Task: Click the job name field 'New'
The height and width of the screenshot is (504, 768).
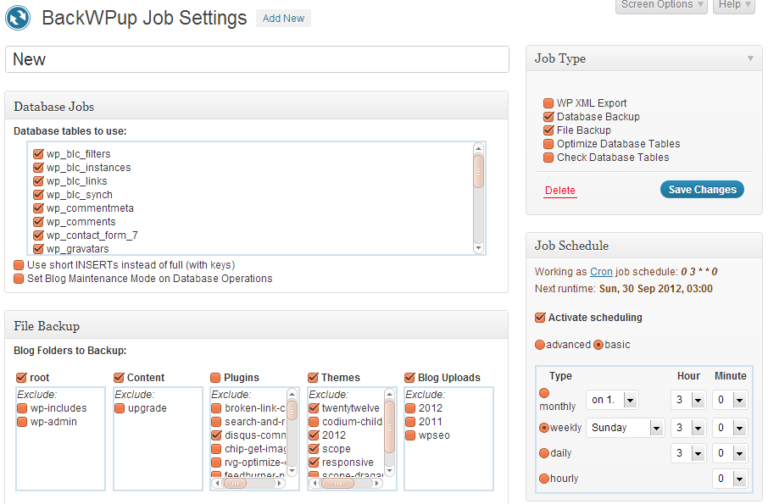Action: 258,59
